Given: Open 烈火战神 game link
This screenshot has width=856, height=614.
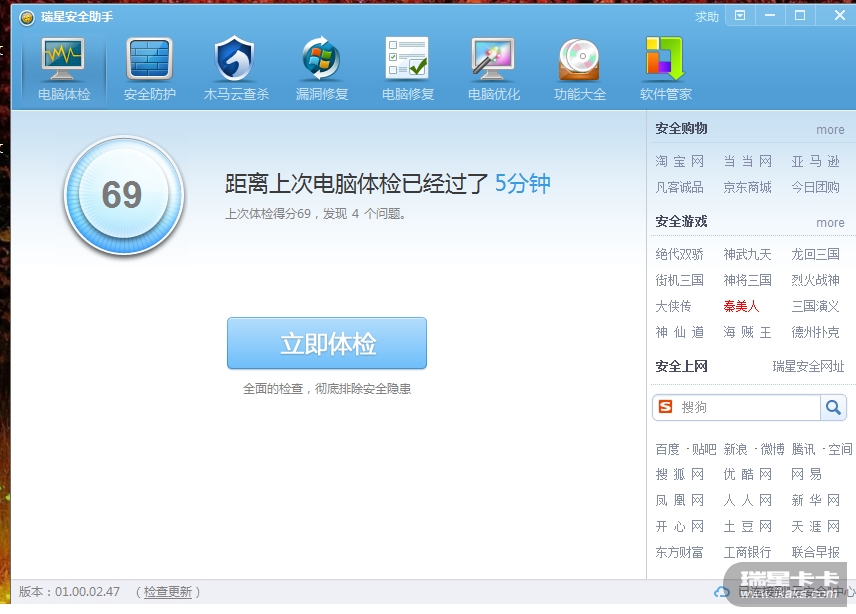Looking at the screenshot, I should (816, 280).
